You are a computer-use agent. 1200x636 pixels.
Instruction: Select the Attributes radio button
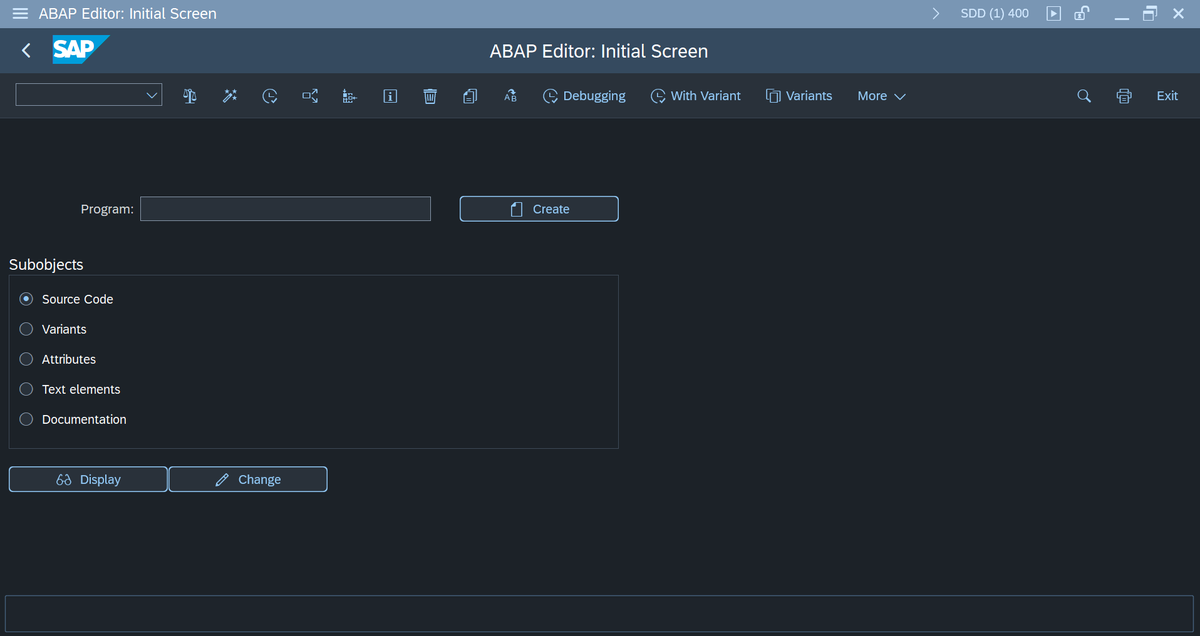click(x=27, y=359)
